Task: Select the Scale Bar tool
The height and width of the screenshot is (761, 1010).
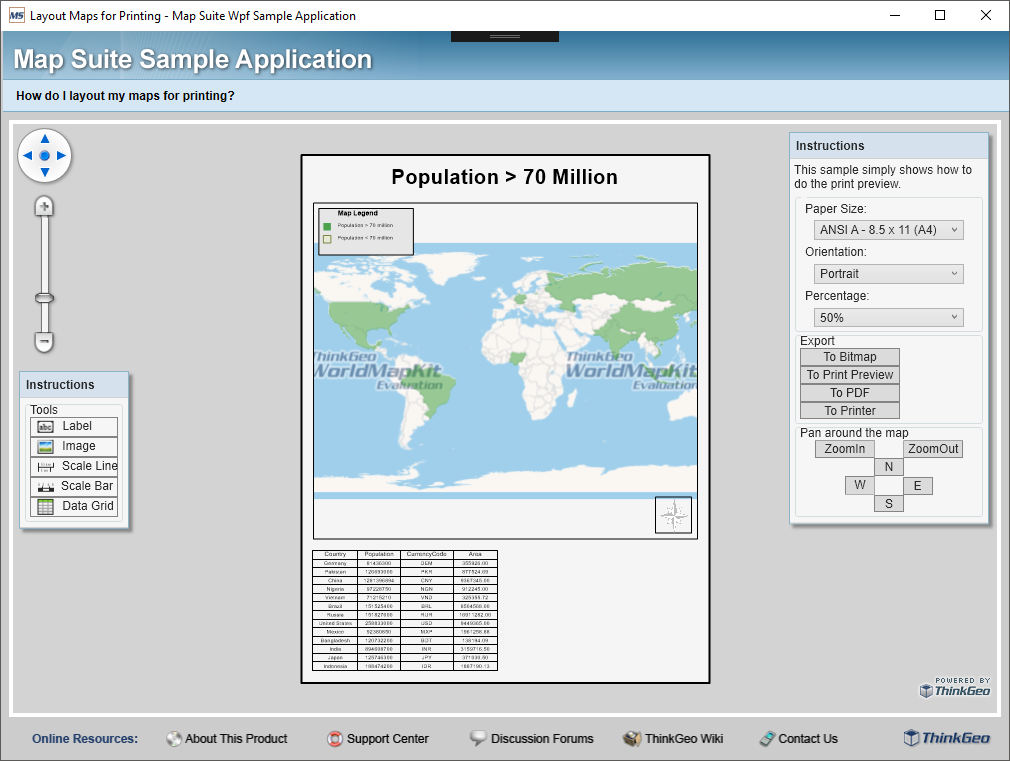Action: [74, 486]
